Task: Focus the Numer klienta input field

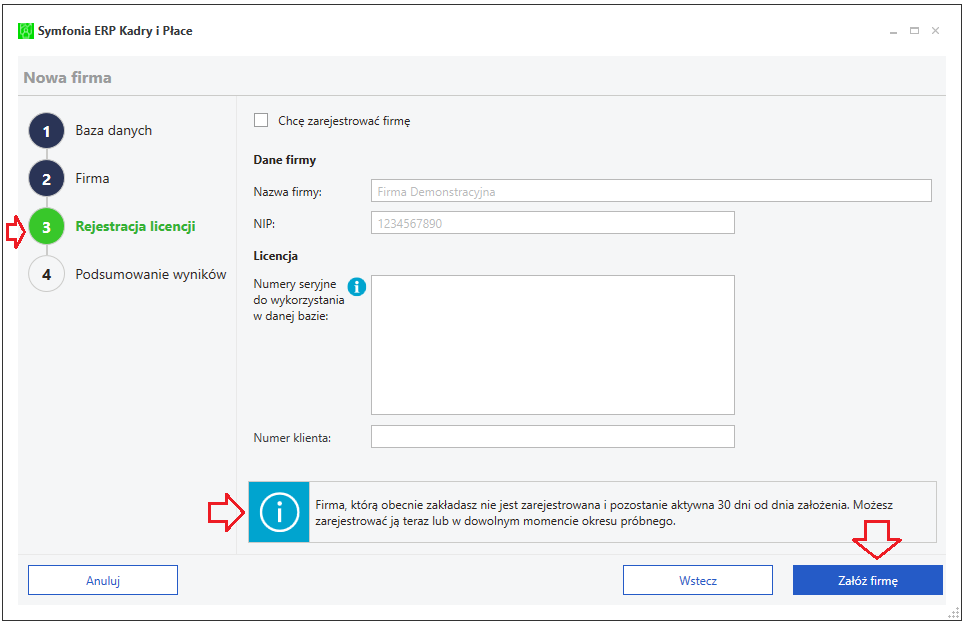Action: 553,436
